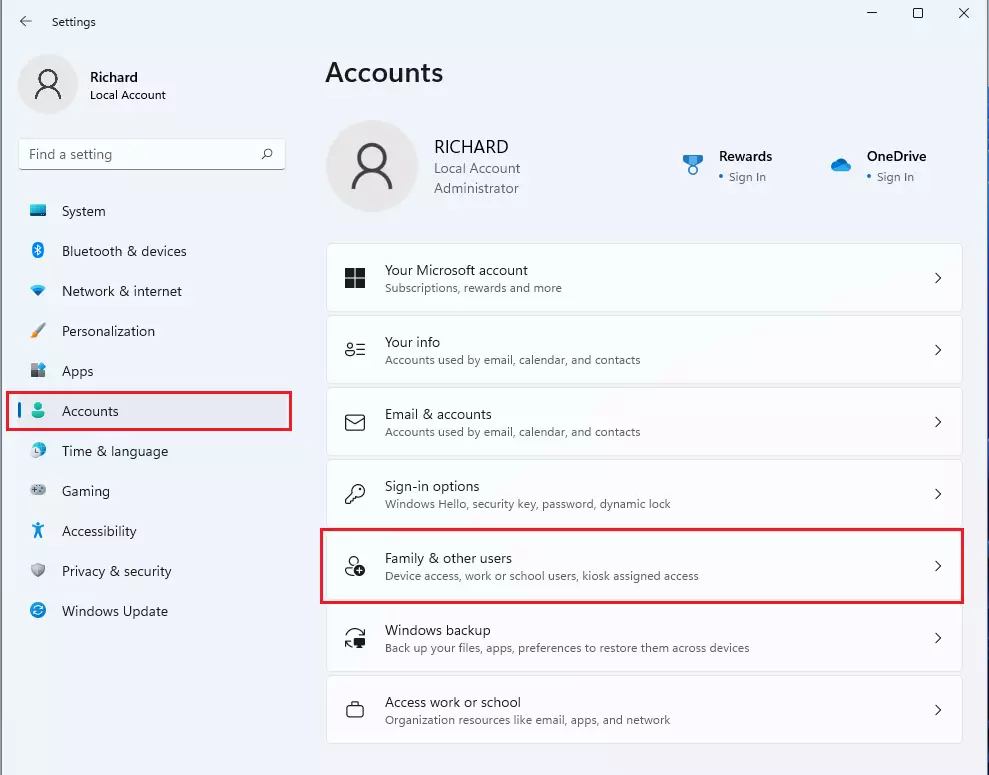Screen dimensions: 989x775
Task: Click the Accounts page heading
Action: pyautogui.click(x=384, y=73)
